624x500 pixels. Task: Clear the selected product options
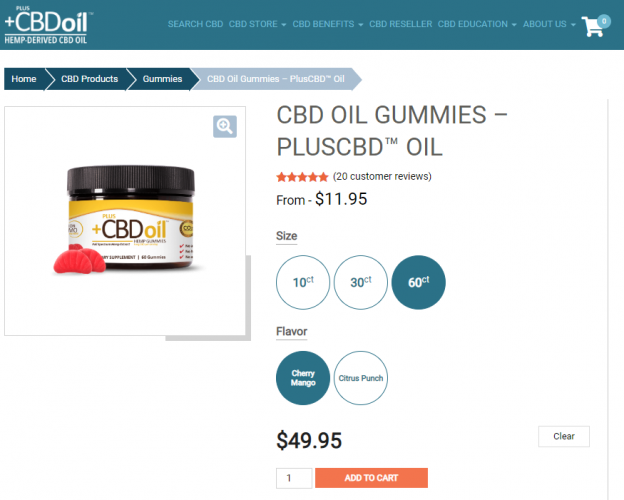[564, 436]
